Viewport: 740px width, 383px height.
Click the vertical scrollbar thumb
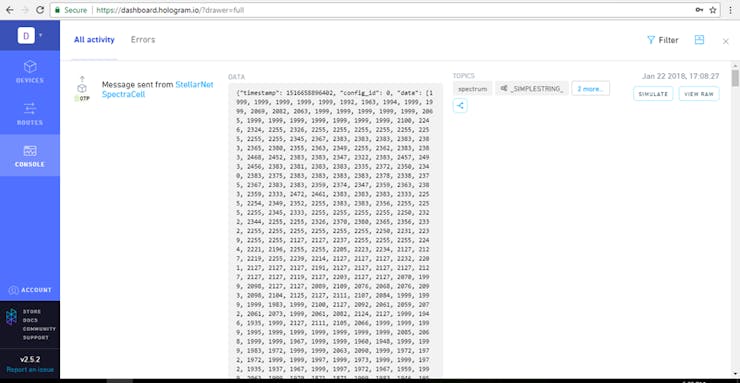[735, 78]
